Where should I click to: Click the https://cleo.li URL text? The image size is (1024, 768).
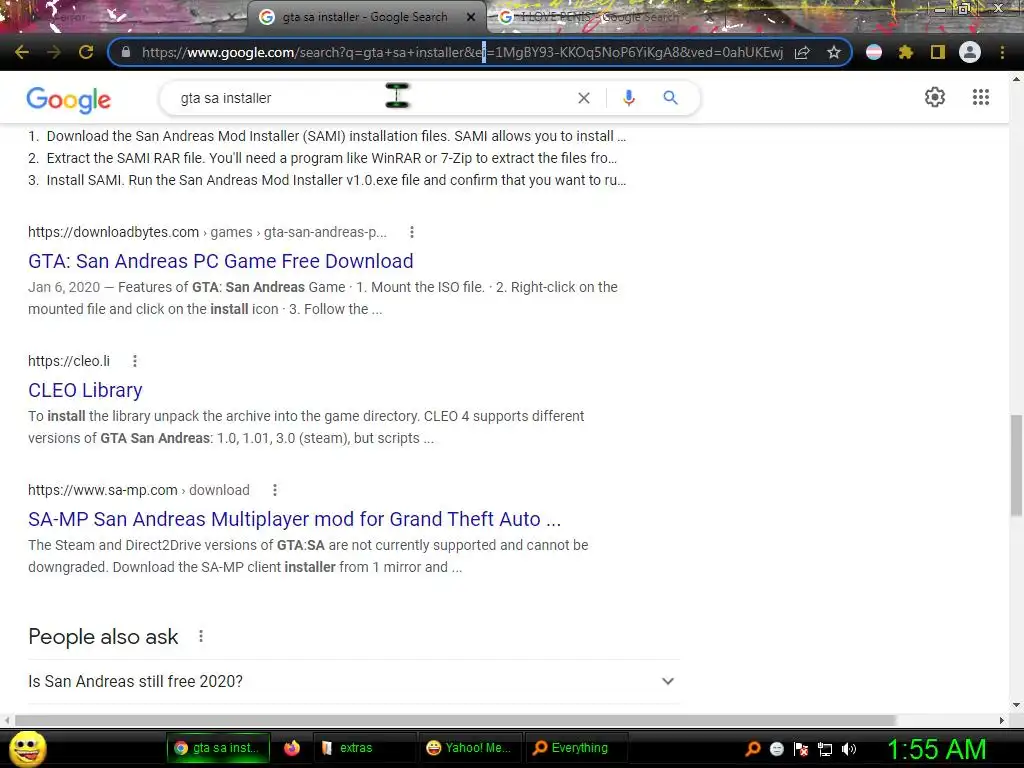click(69, 361)
